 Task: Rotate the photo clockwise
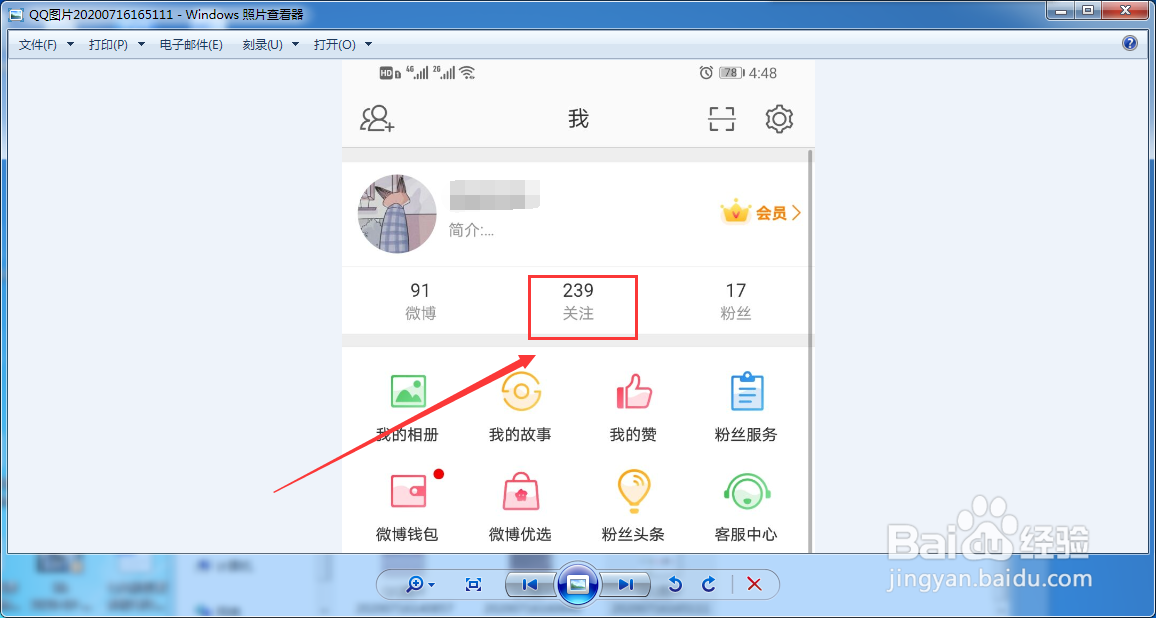coord(708,585)
